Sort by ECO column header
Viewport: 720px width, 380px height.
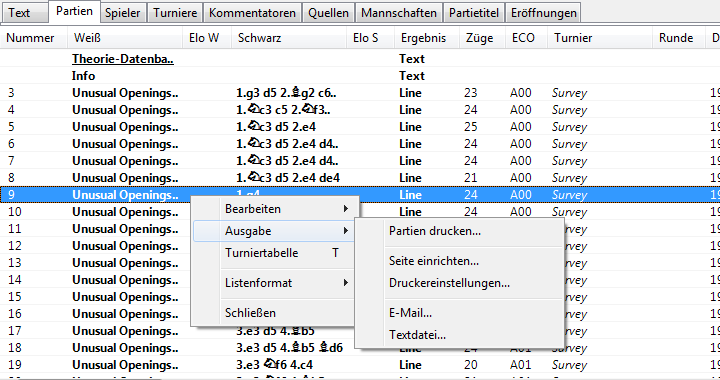tap(526, 38)
